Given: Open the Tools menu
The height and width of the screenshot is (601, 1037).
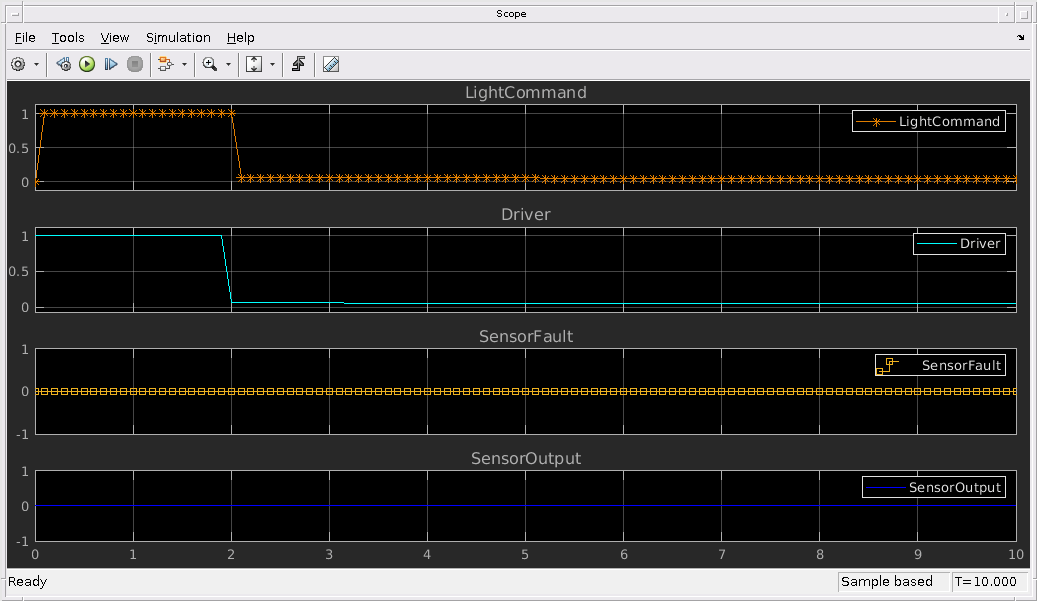Looking at the screenshot, I should pos(68,37).
